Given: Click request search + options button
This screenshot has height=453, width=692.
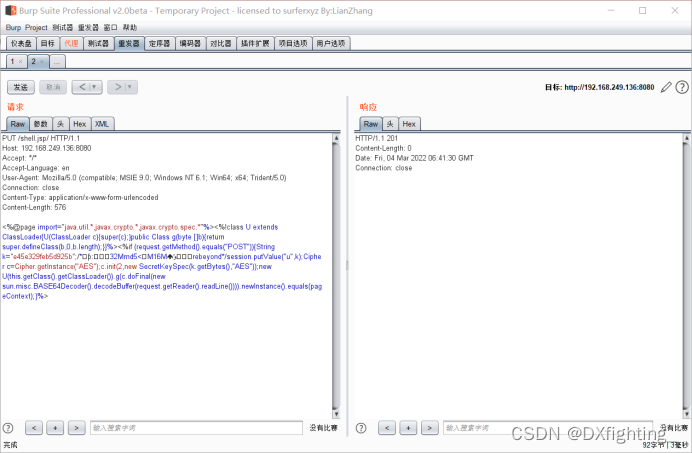Looking at the screenshot, I should click(55, 428).
